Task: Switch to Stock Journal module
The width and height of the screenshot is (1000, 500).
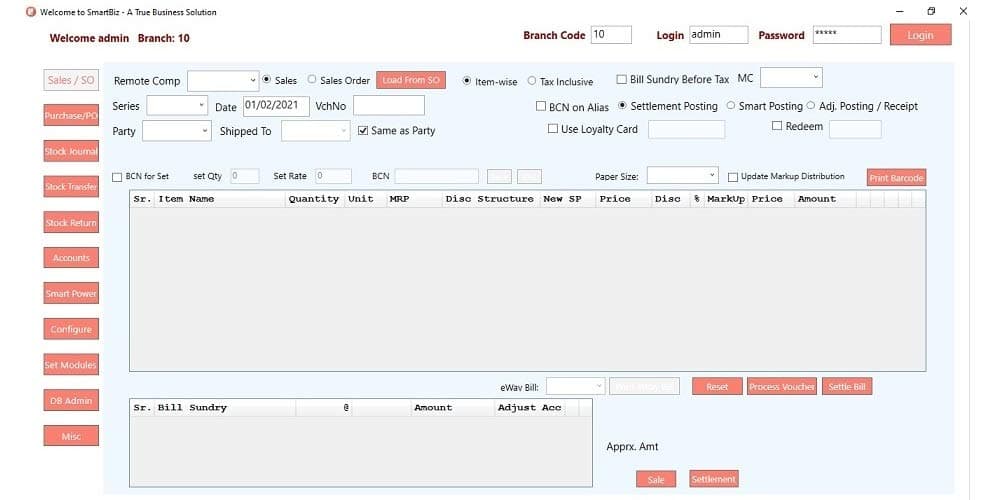Action: coord(71,151)
